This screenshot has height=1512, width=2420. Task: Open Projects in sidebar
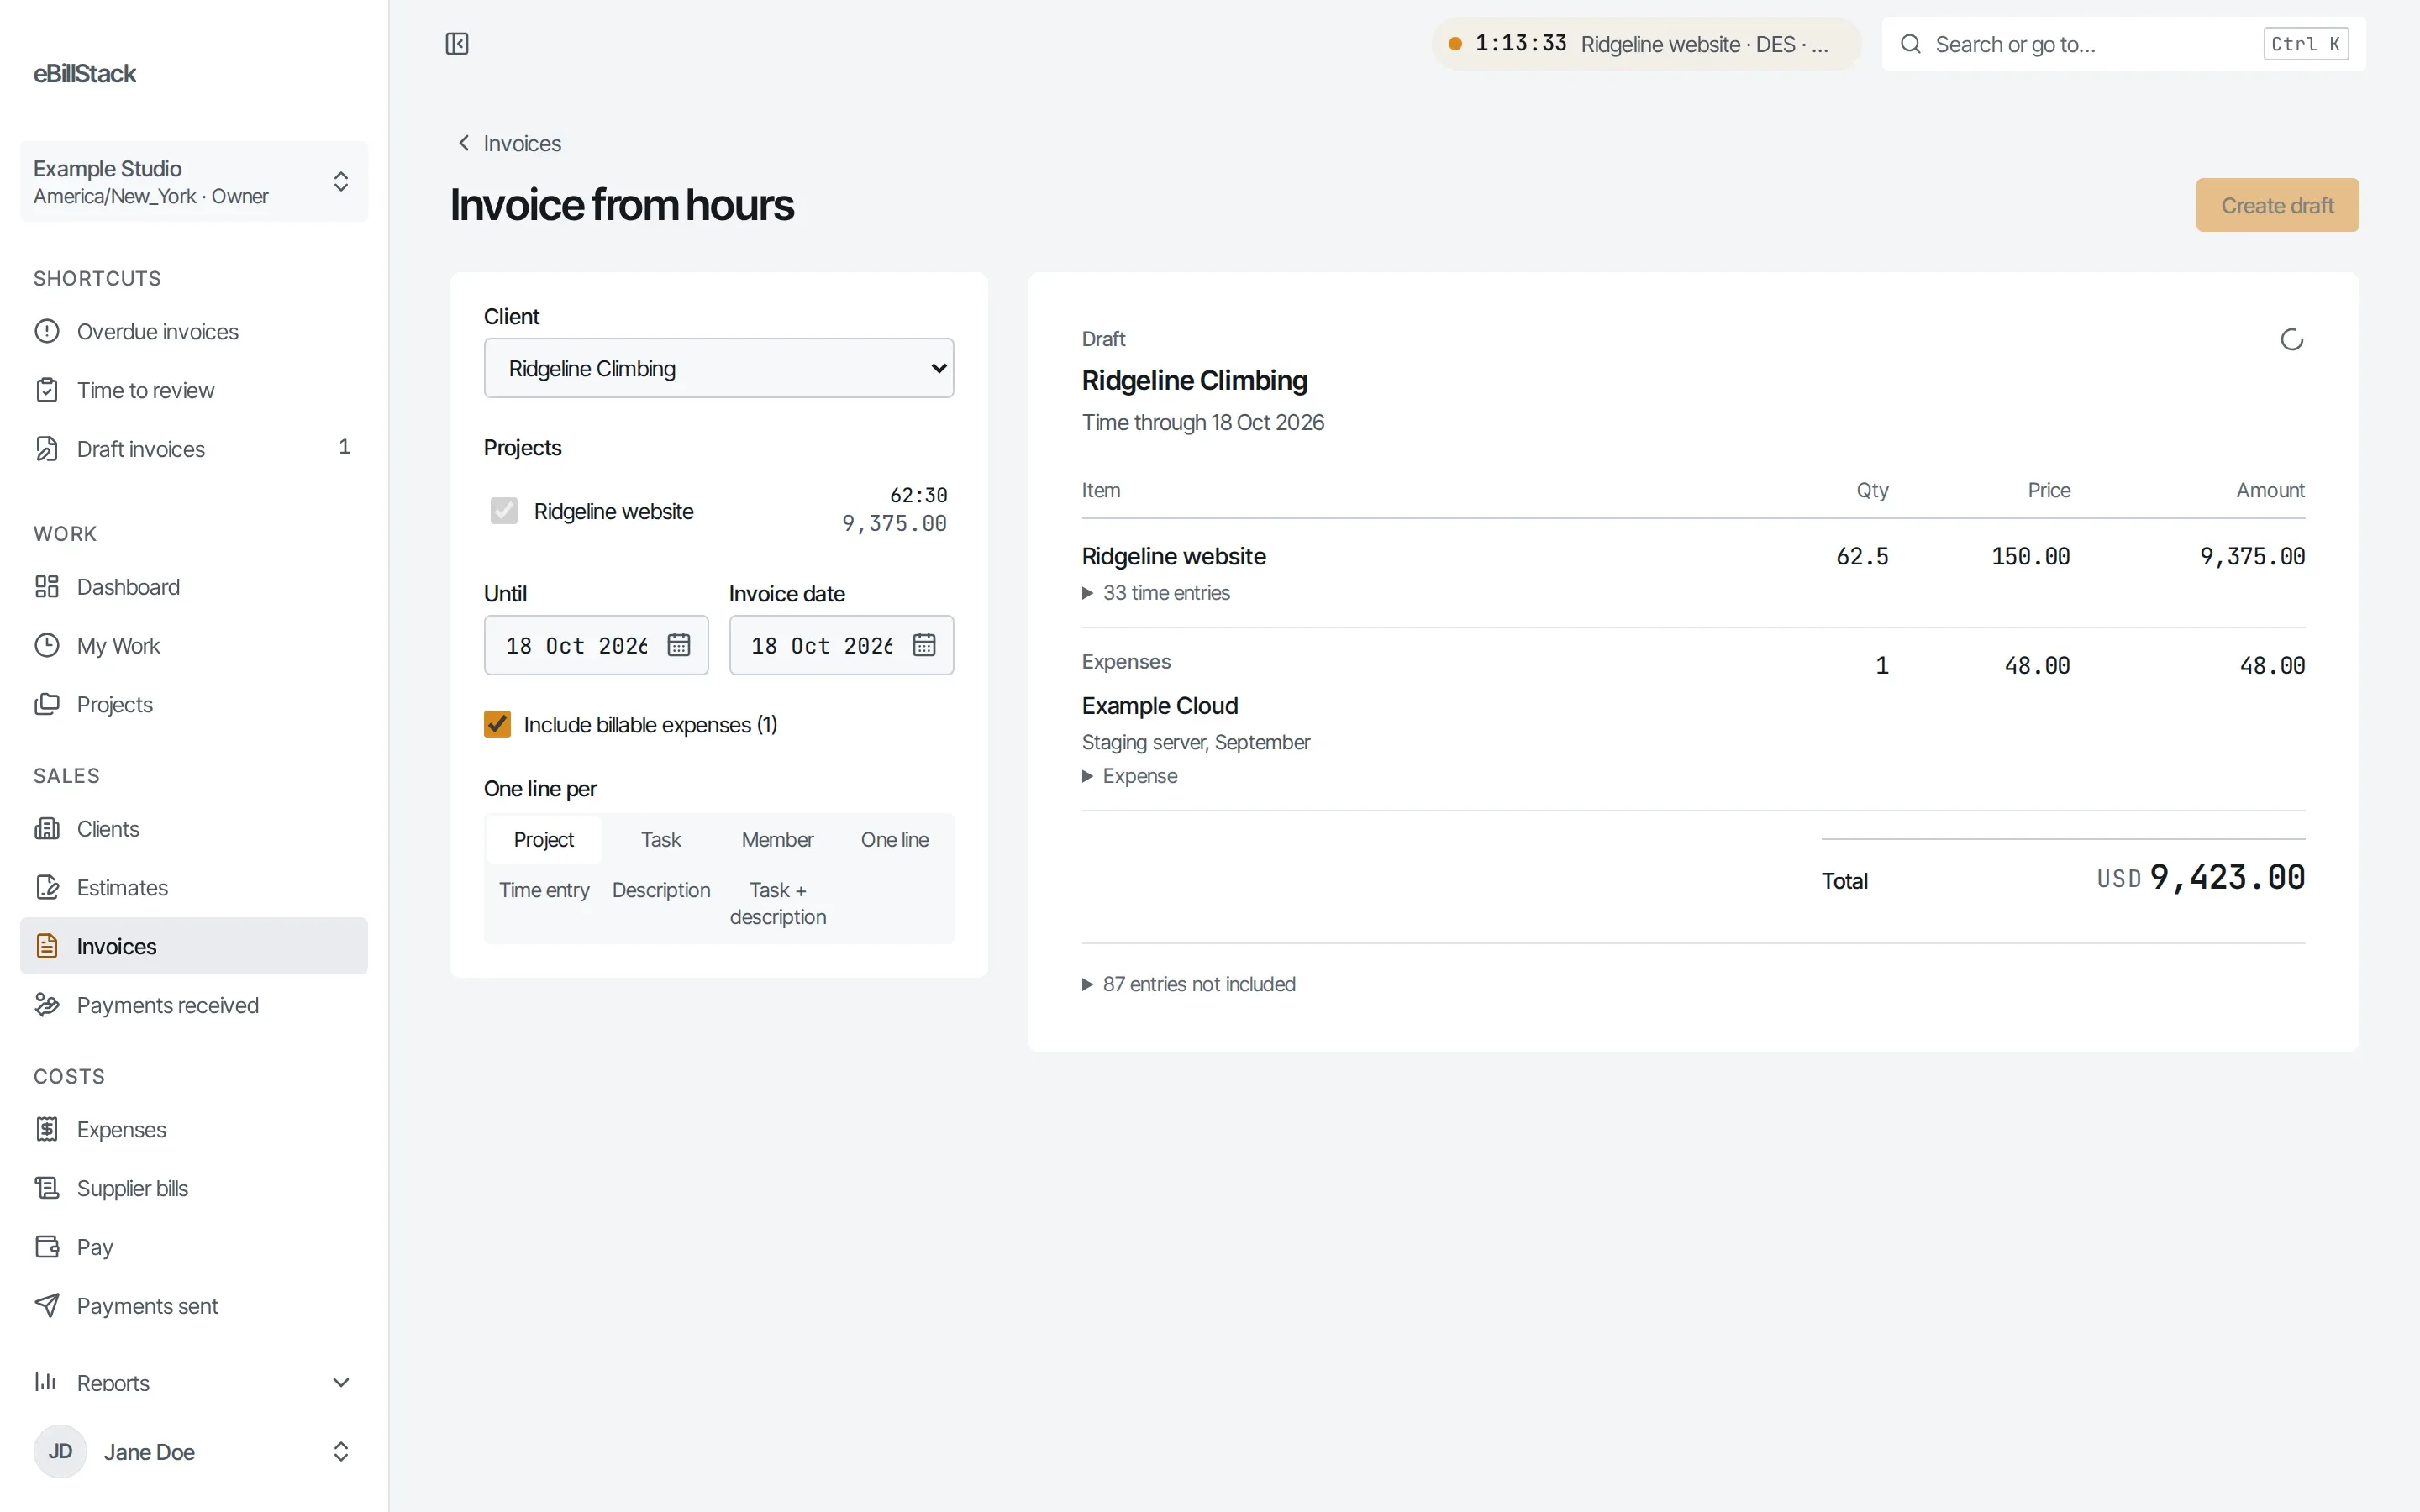194,705
